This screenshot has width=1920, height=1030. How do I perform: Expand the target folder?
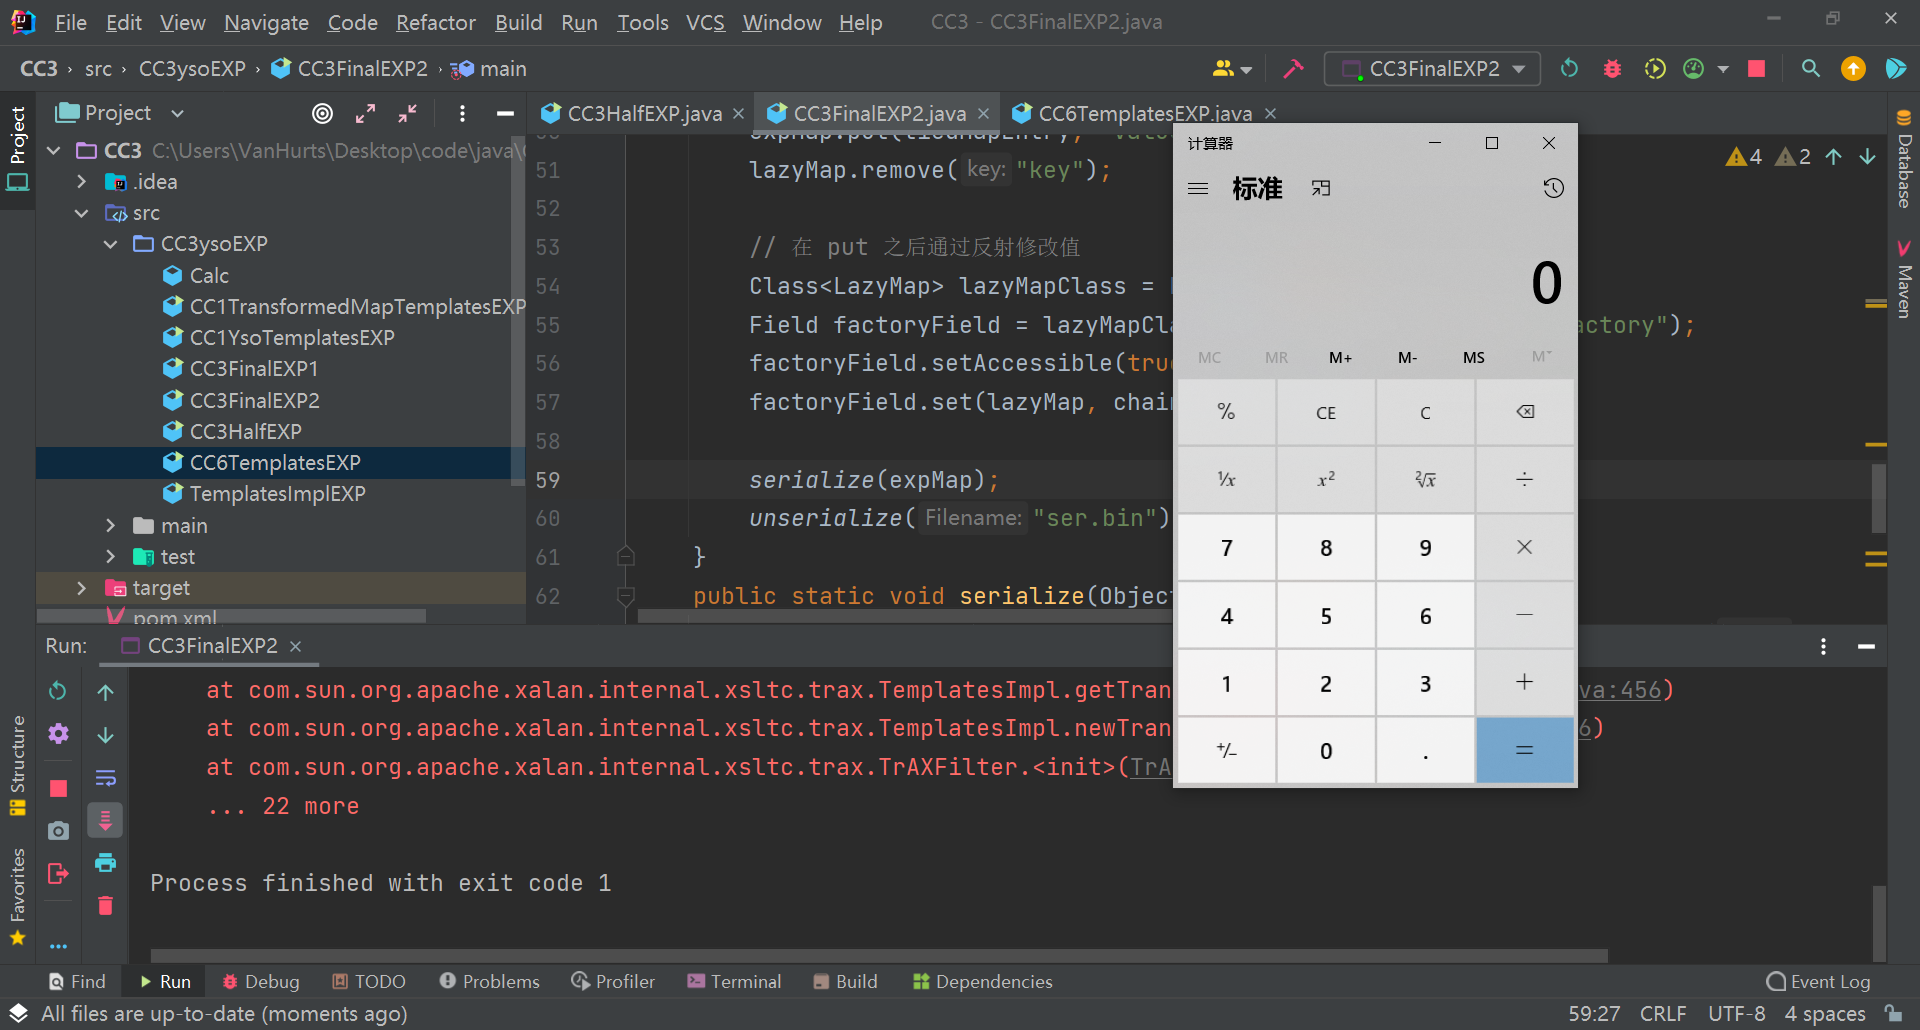[81, 588]
